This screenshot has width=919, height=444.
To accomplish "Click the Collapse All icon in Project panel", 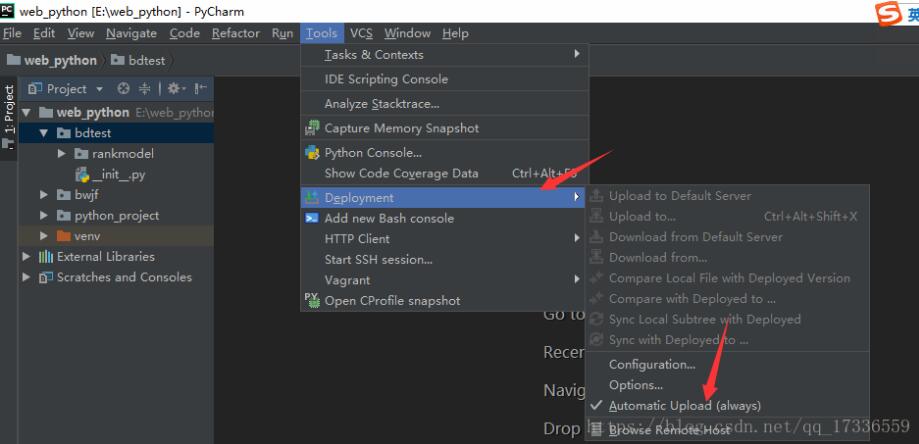I will point(143,89).
